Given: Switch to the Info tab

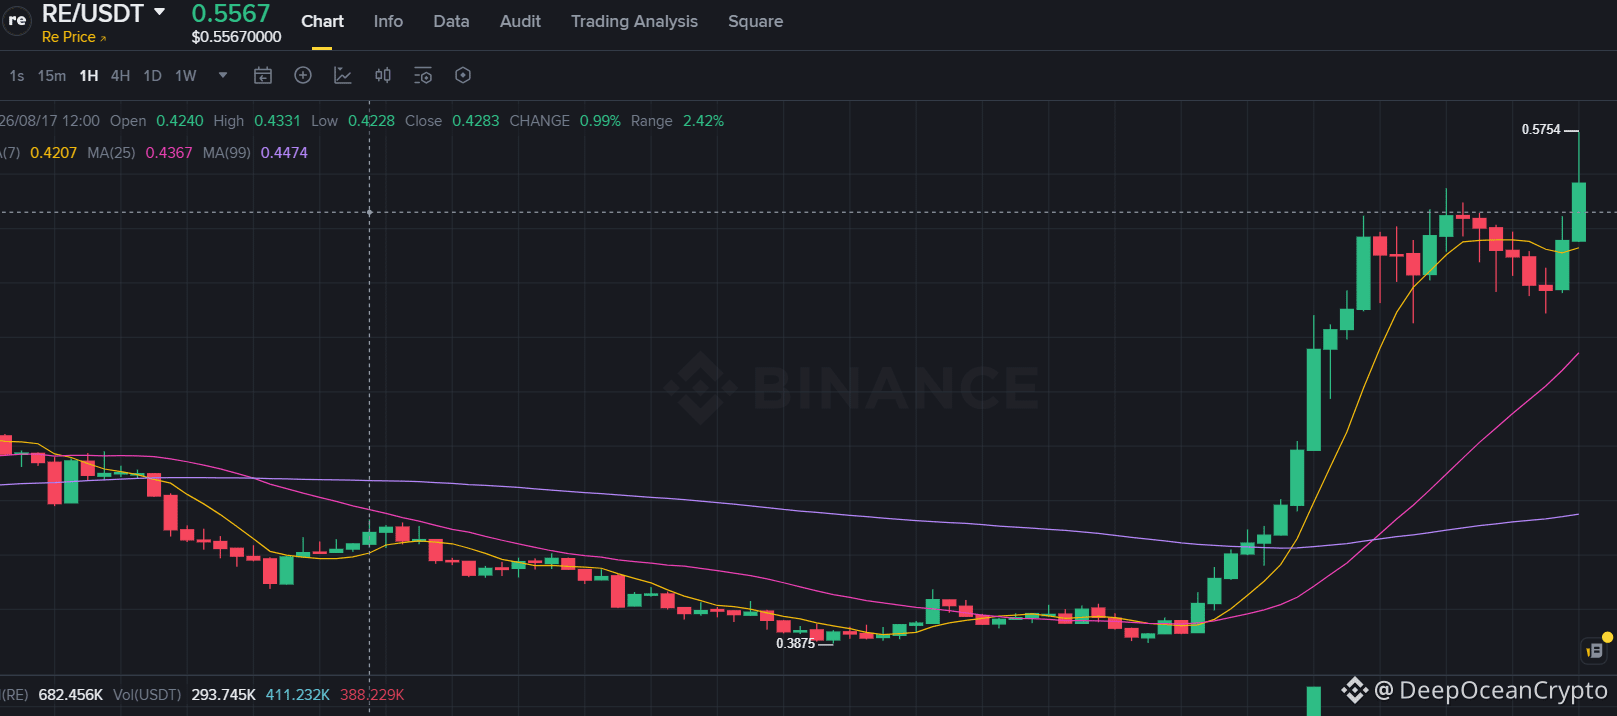Looking at the screenshot, I should pos(388,21).
